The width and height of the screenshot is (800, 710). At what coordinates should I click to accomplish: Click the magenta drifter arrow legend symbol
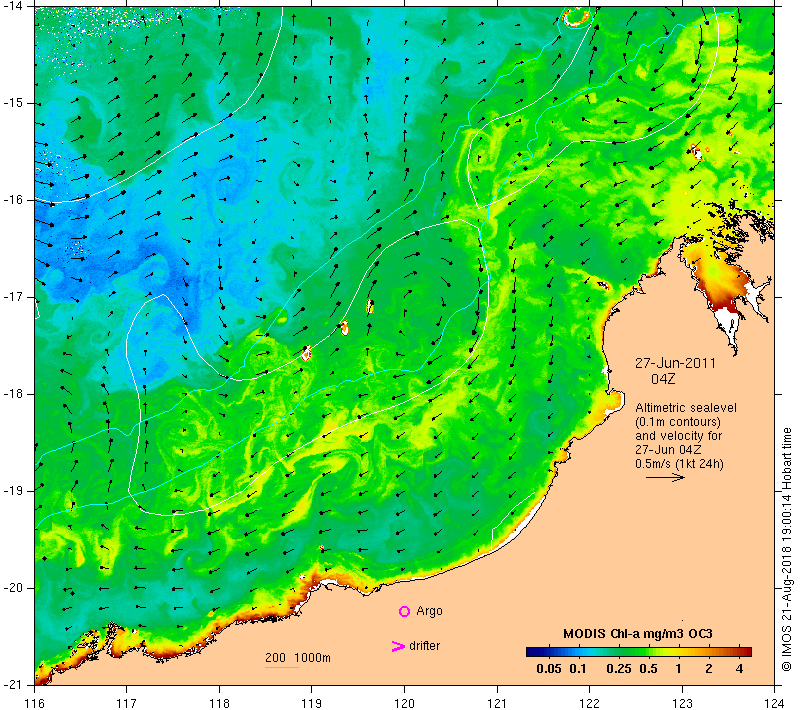[x=398, y=647]
